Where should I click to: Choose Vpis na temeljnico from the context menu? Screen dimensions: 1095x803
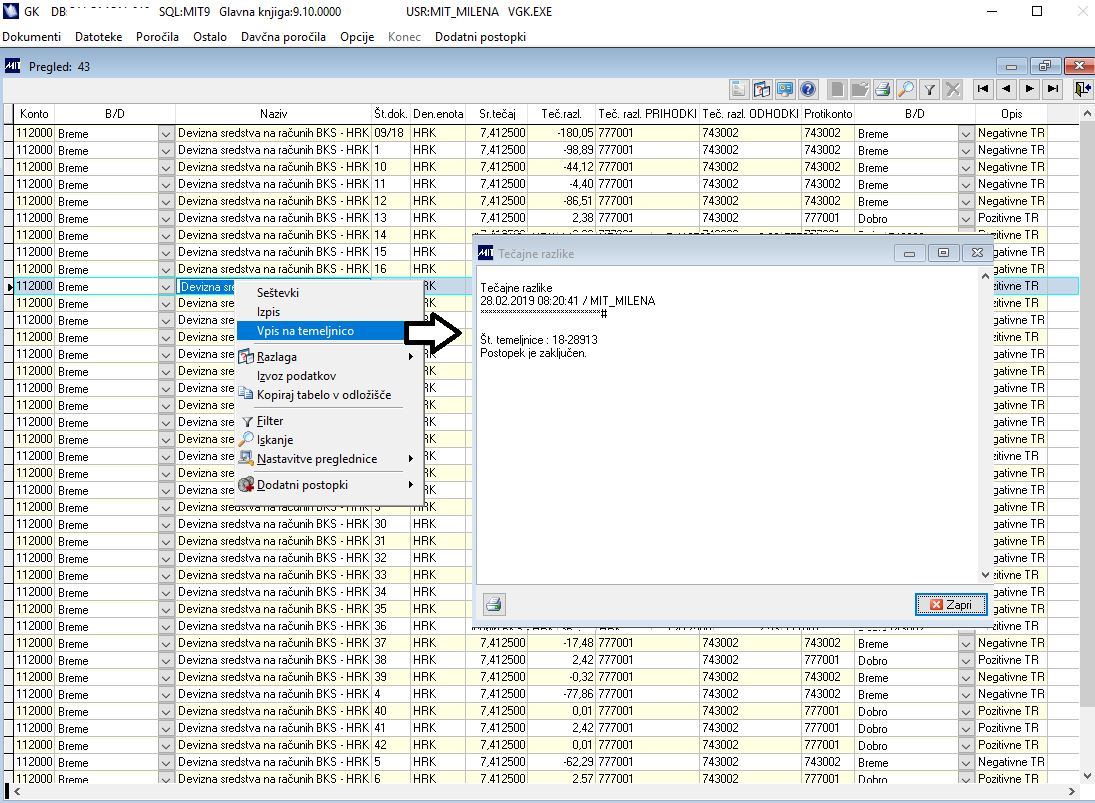coord(305,331)
